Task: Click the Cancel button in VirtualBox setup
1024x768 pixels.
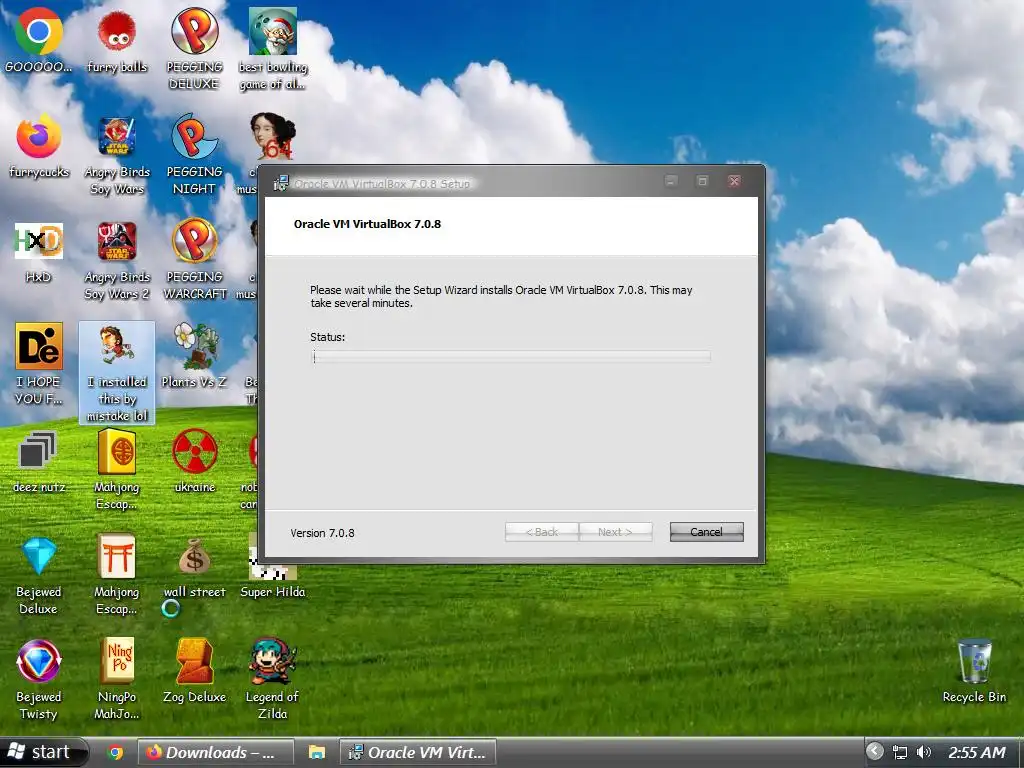Action: tap(707, 532)
